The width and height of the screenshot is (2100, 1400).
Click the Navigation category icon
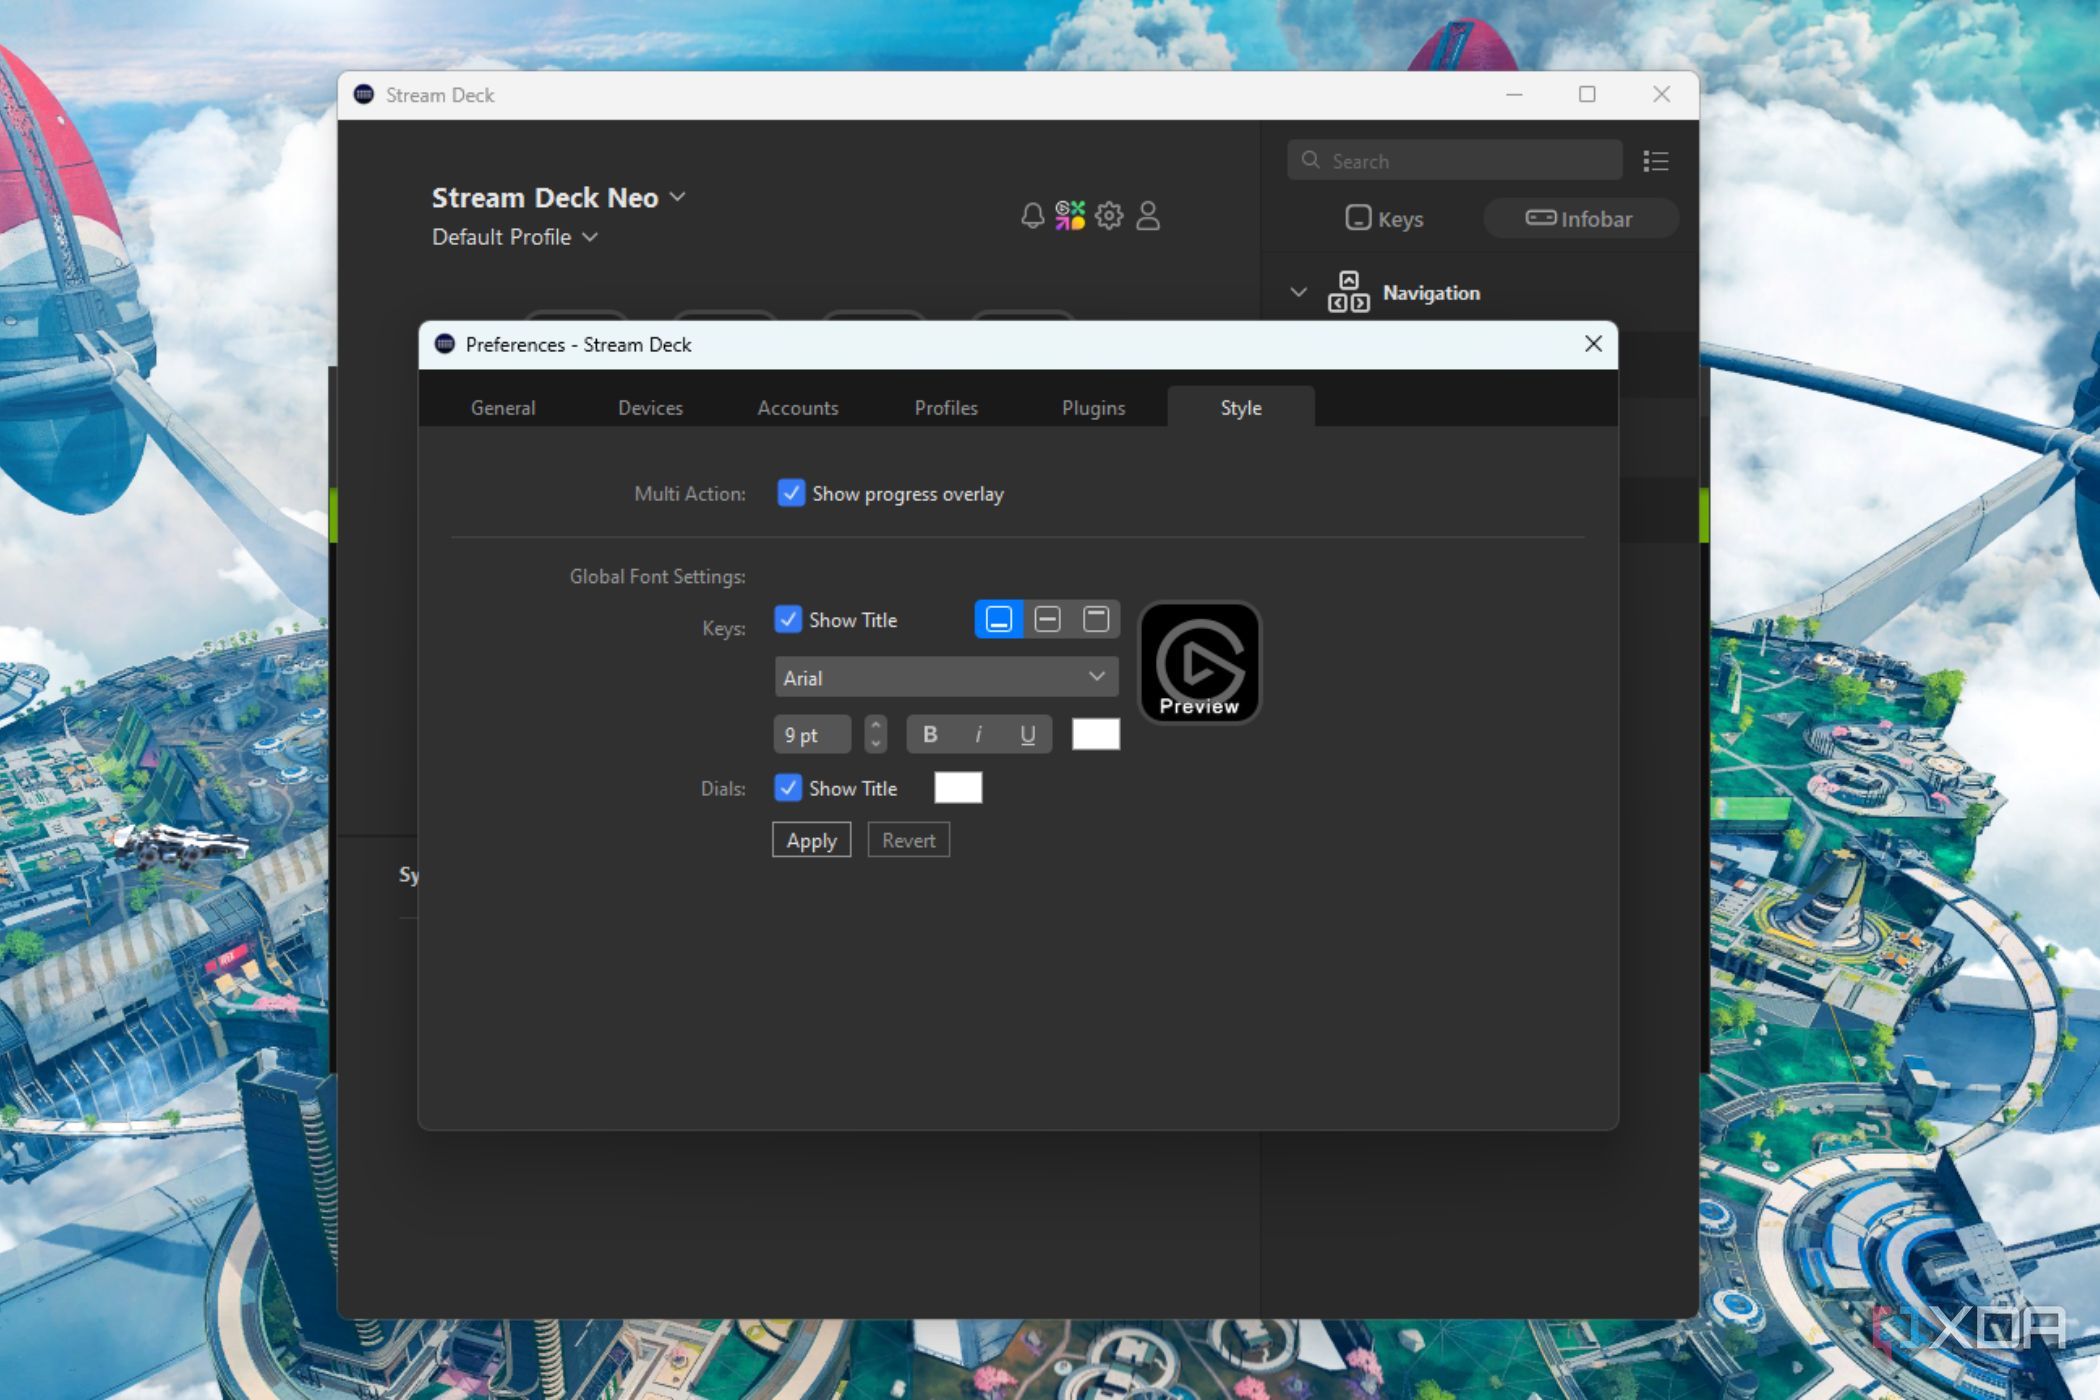point(1348,292)
